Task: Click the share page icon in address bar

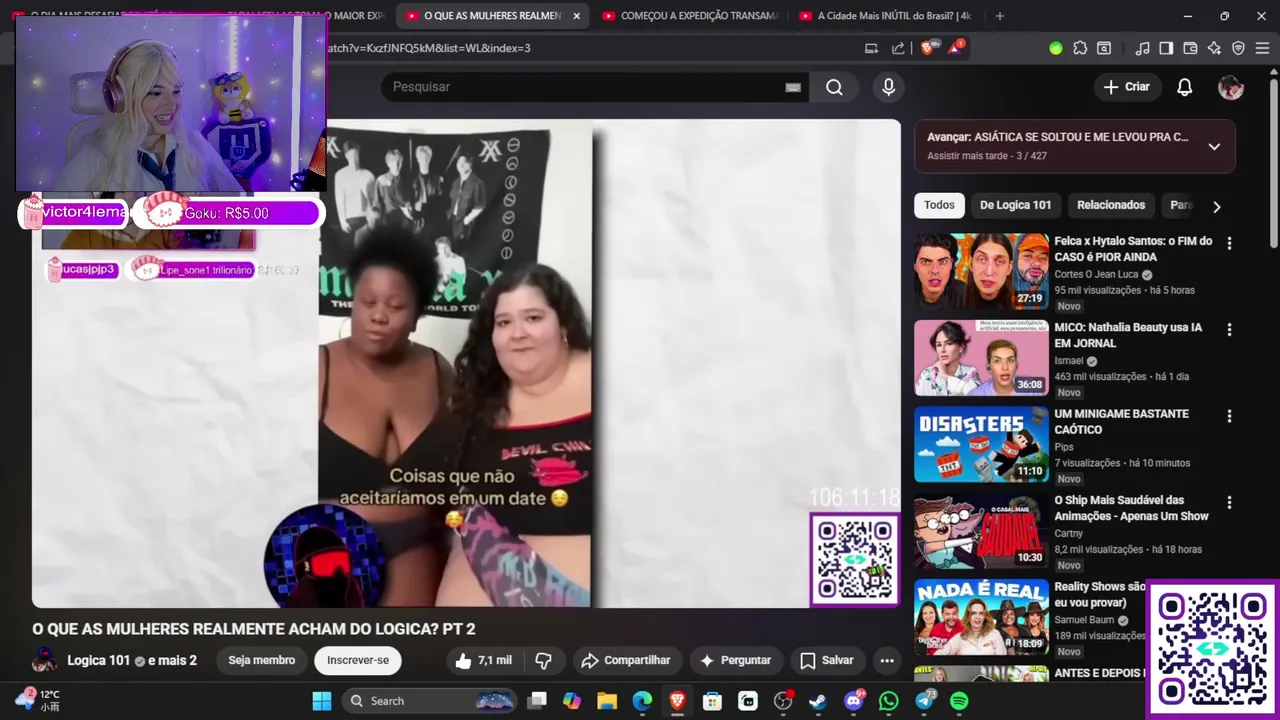Action: 898,48
